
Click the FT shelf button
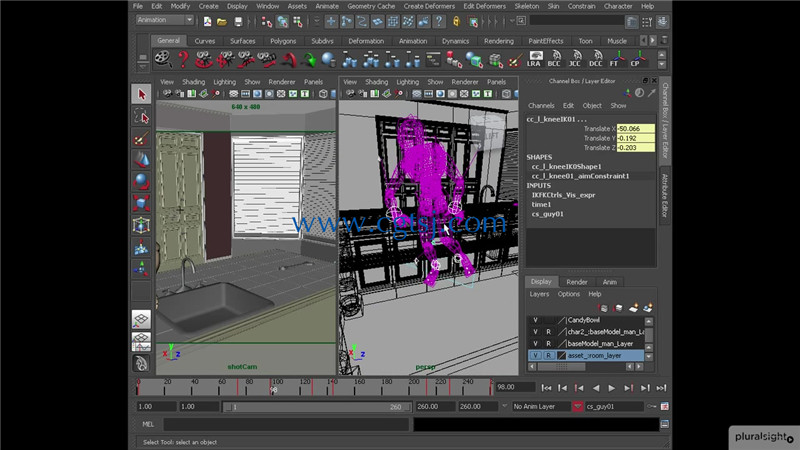[x=616, y=59]
